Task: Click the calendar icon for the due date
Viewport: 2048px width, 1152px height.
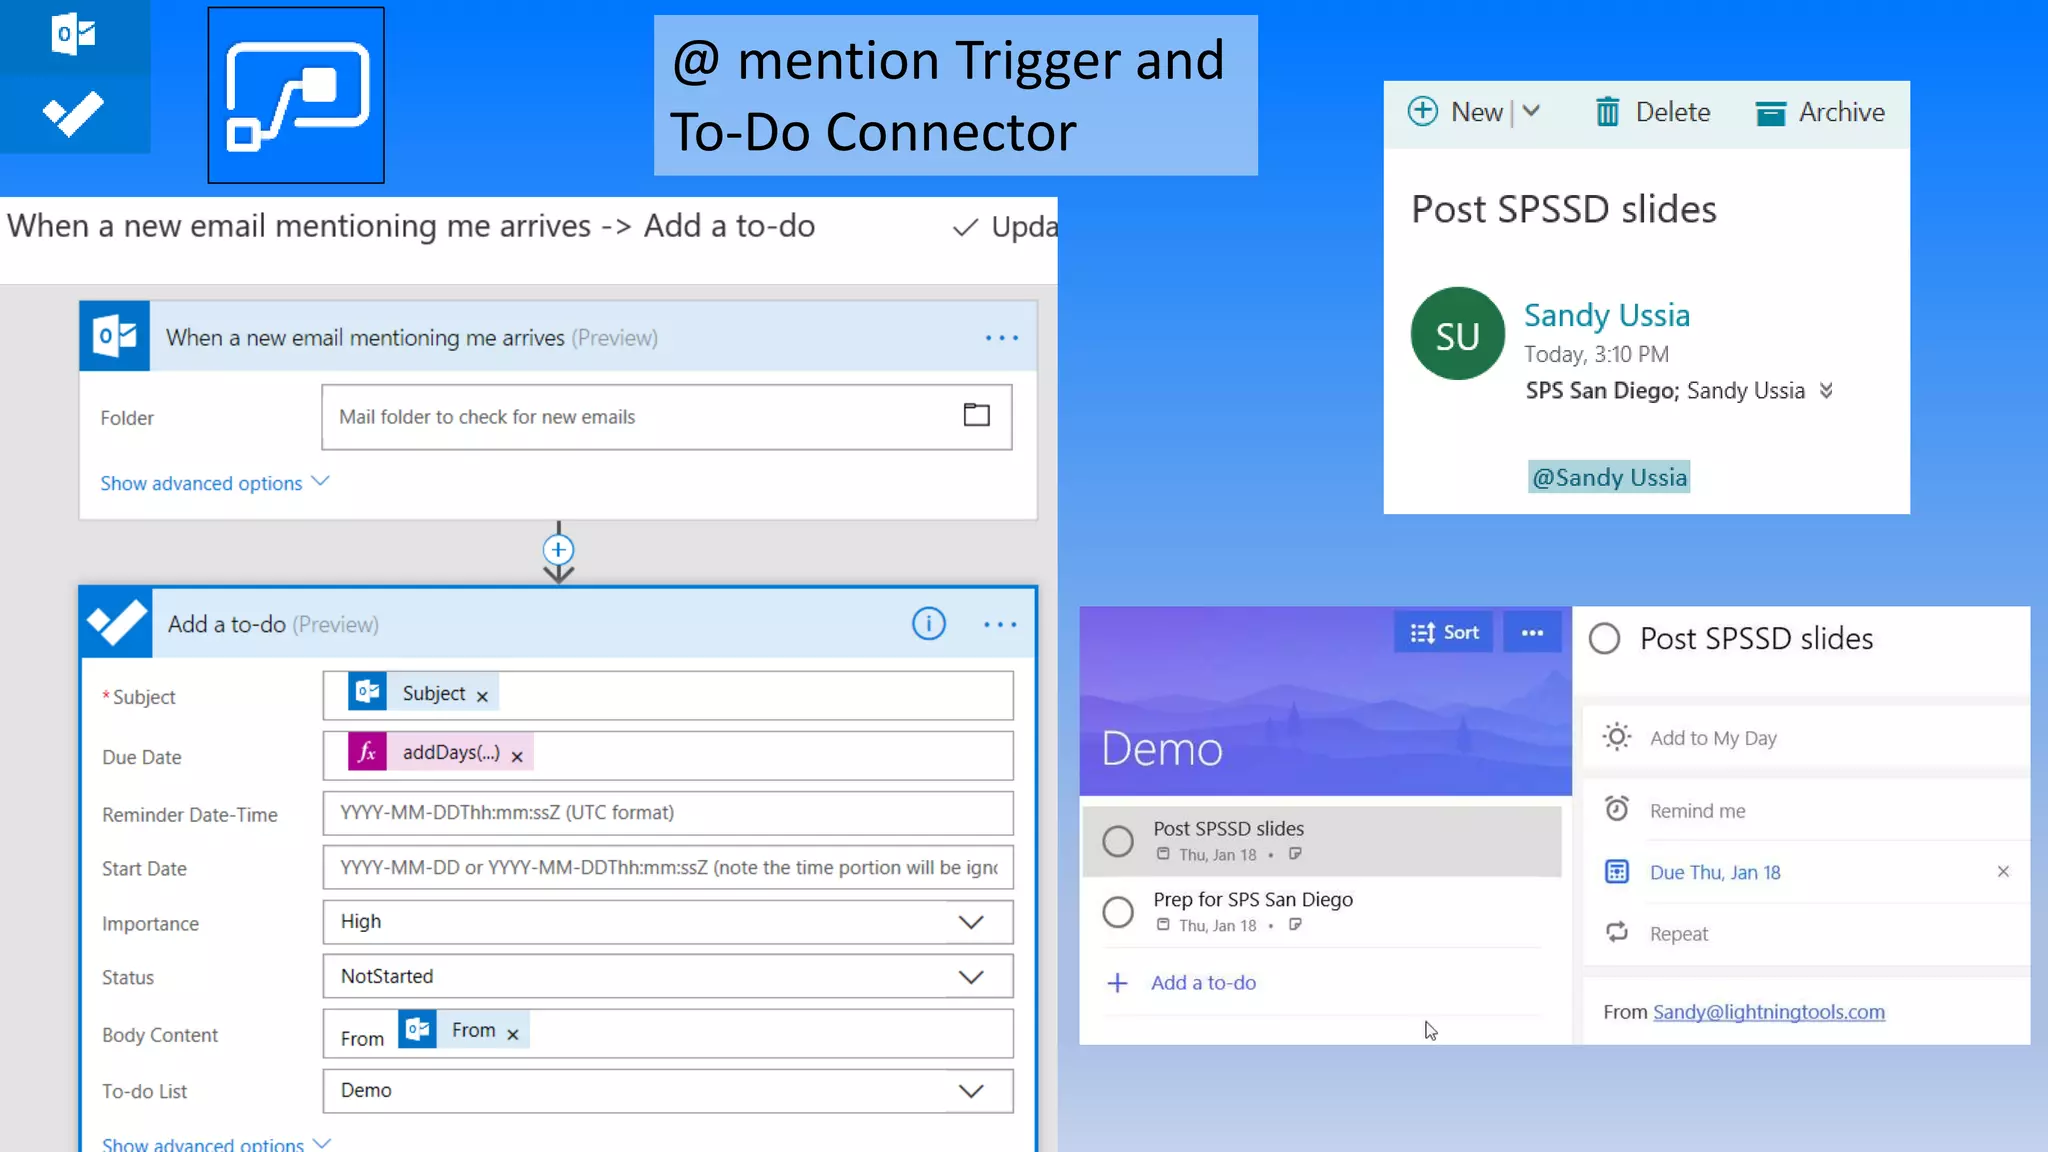Action: pyautogui.click(x=1616, y=871)
